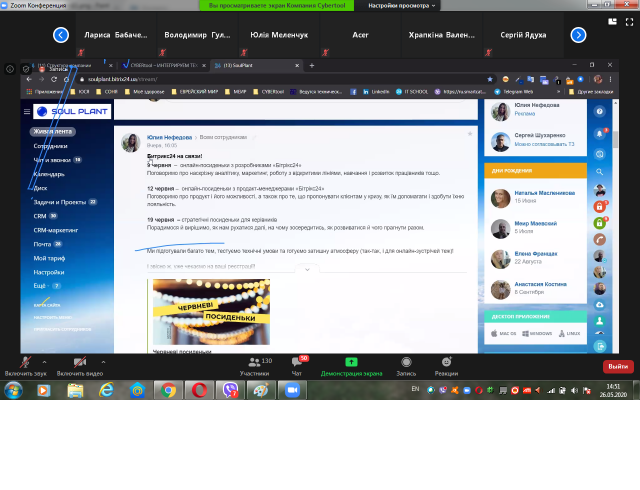The width and height of the screenshot is (640, 490).
Task: Open Bitrix24 help question mark icon
Action: [x=599, y=111]
